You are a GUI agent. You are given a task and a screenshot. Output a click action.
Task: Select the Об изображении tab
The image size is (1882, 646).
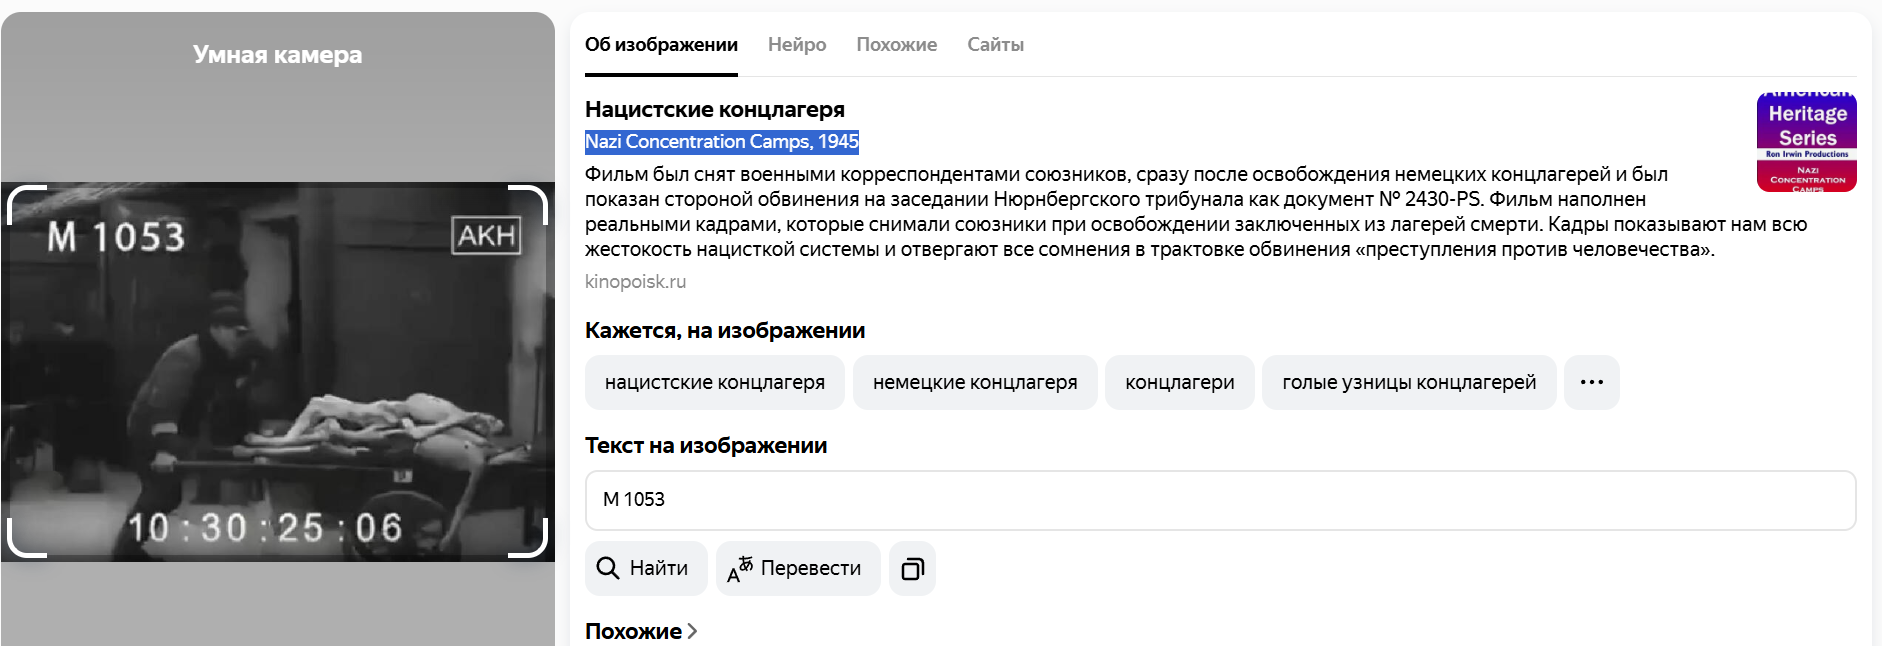tap(661, 45)
